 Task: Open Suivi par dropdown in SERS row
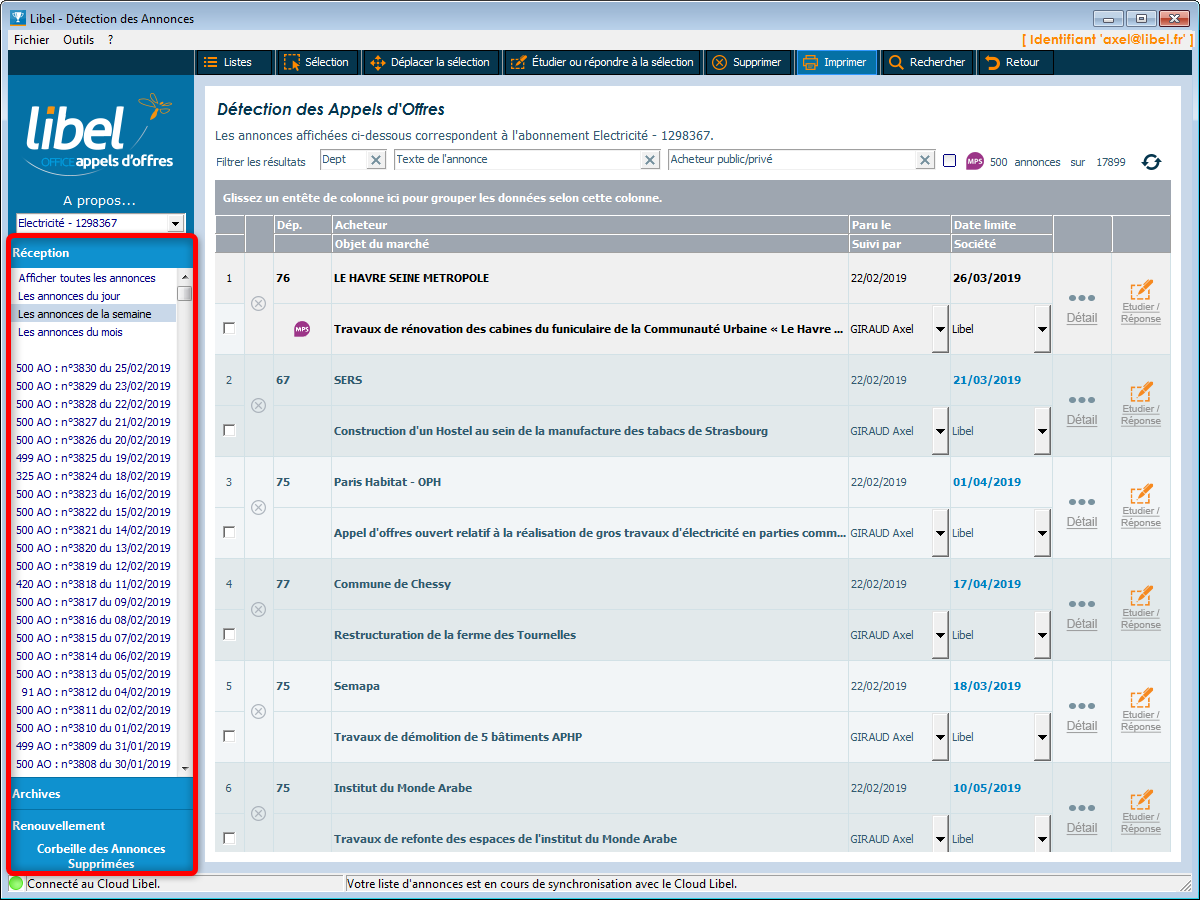[940, 431]
